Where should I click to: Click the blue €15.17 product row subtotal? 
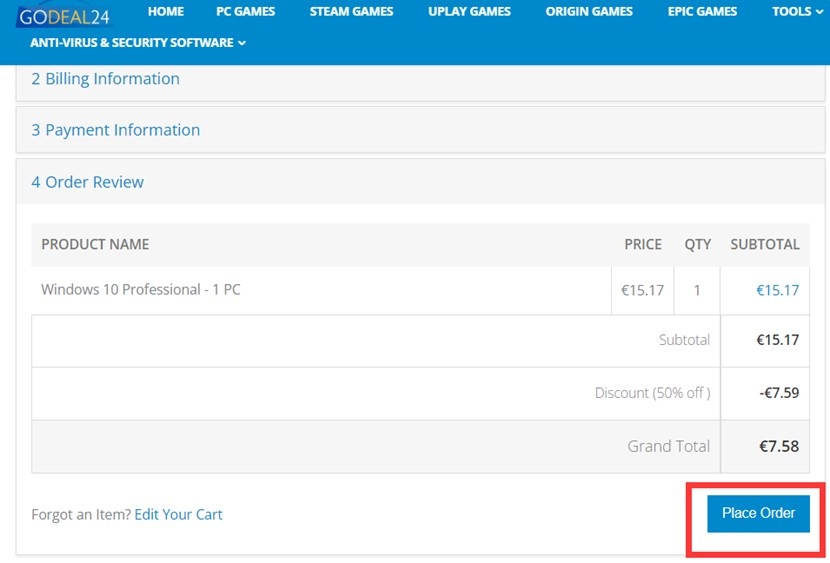(777, 291)
